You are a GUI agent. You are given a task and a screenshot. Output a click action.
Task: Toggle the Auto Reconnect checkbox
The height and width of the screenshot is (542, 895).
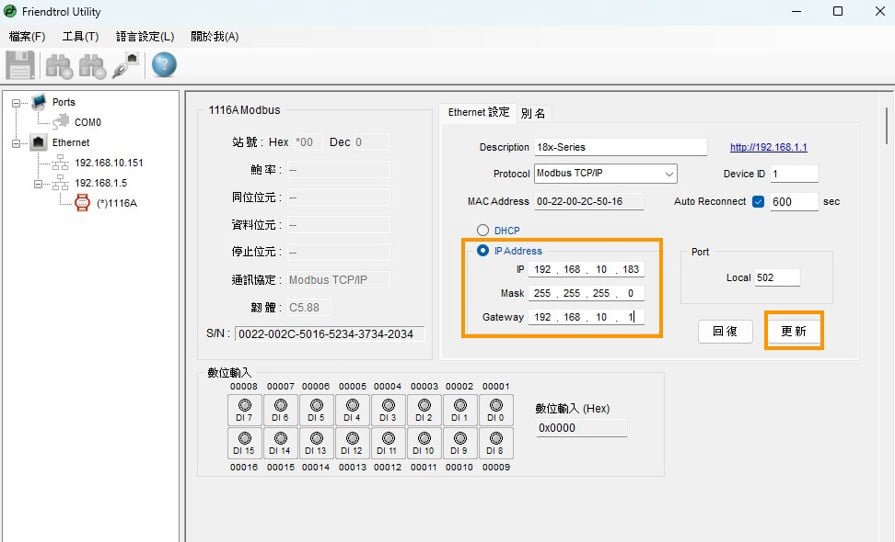pos(758,201)
